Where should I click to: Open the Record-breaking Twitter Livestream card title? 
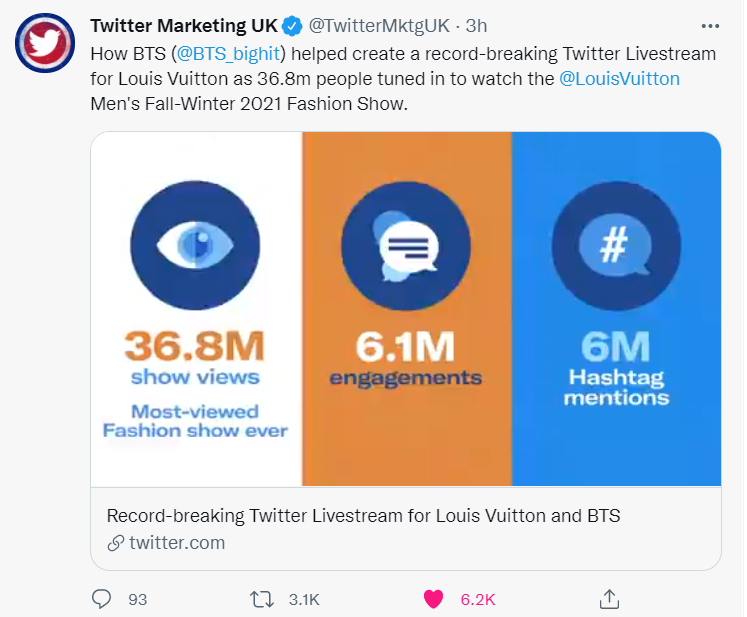click(363, 516)
